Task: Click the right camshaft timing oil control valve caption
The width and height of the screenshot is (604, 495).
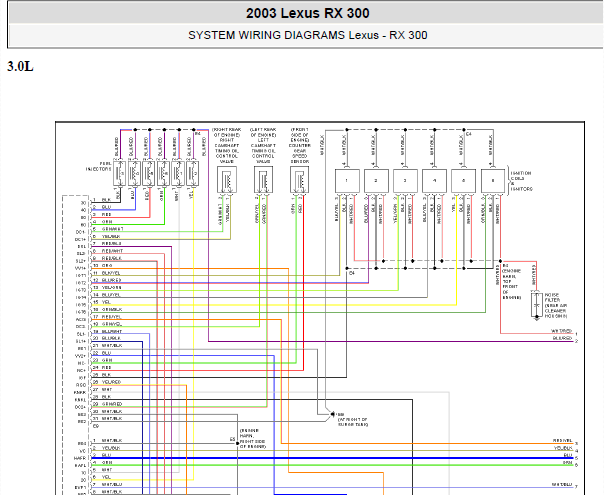Action: click(x=227, y=146)
